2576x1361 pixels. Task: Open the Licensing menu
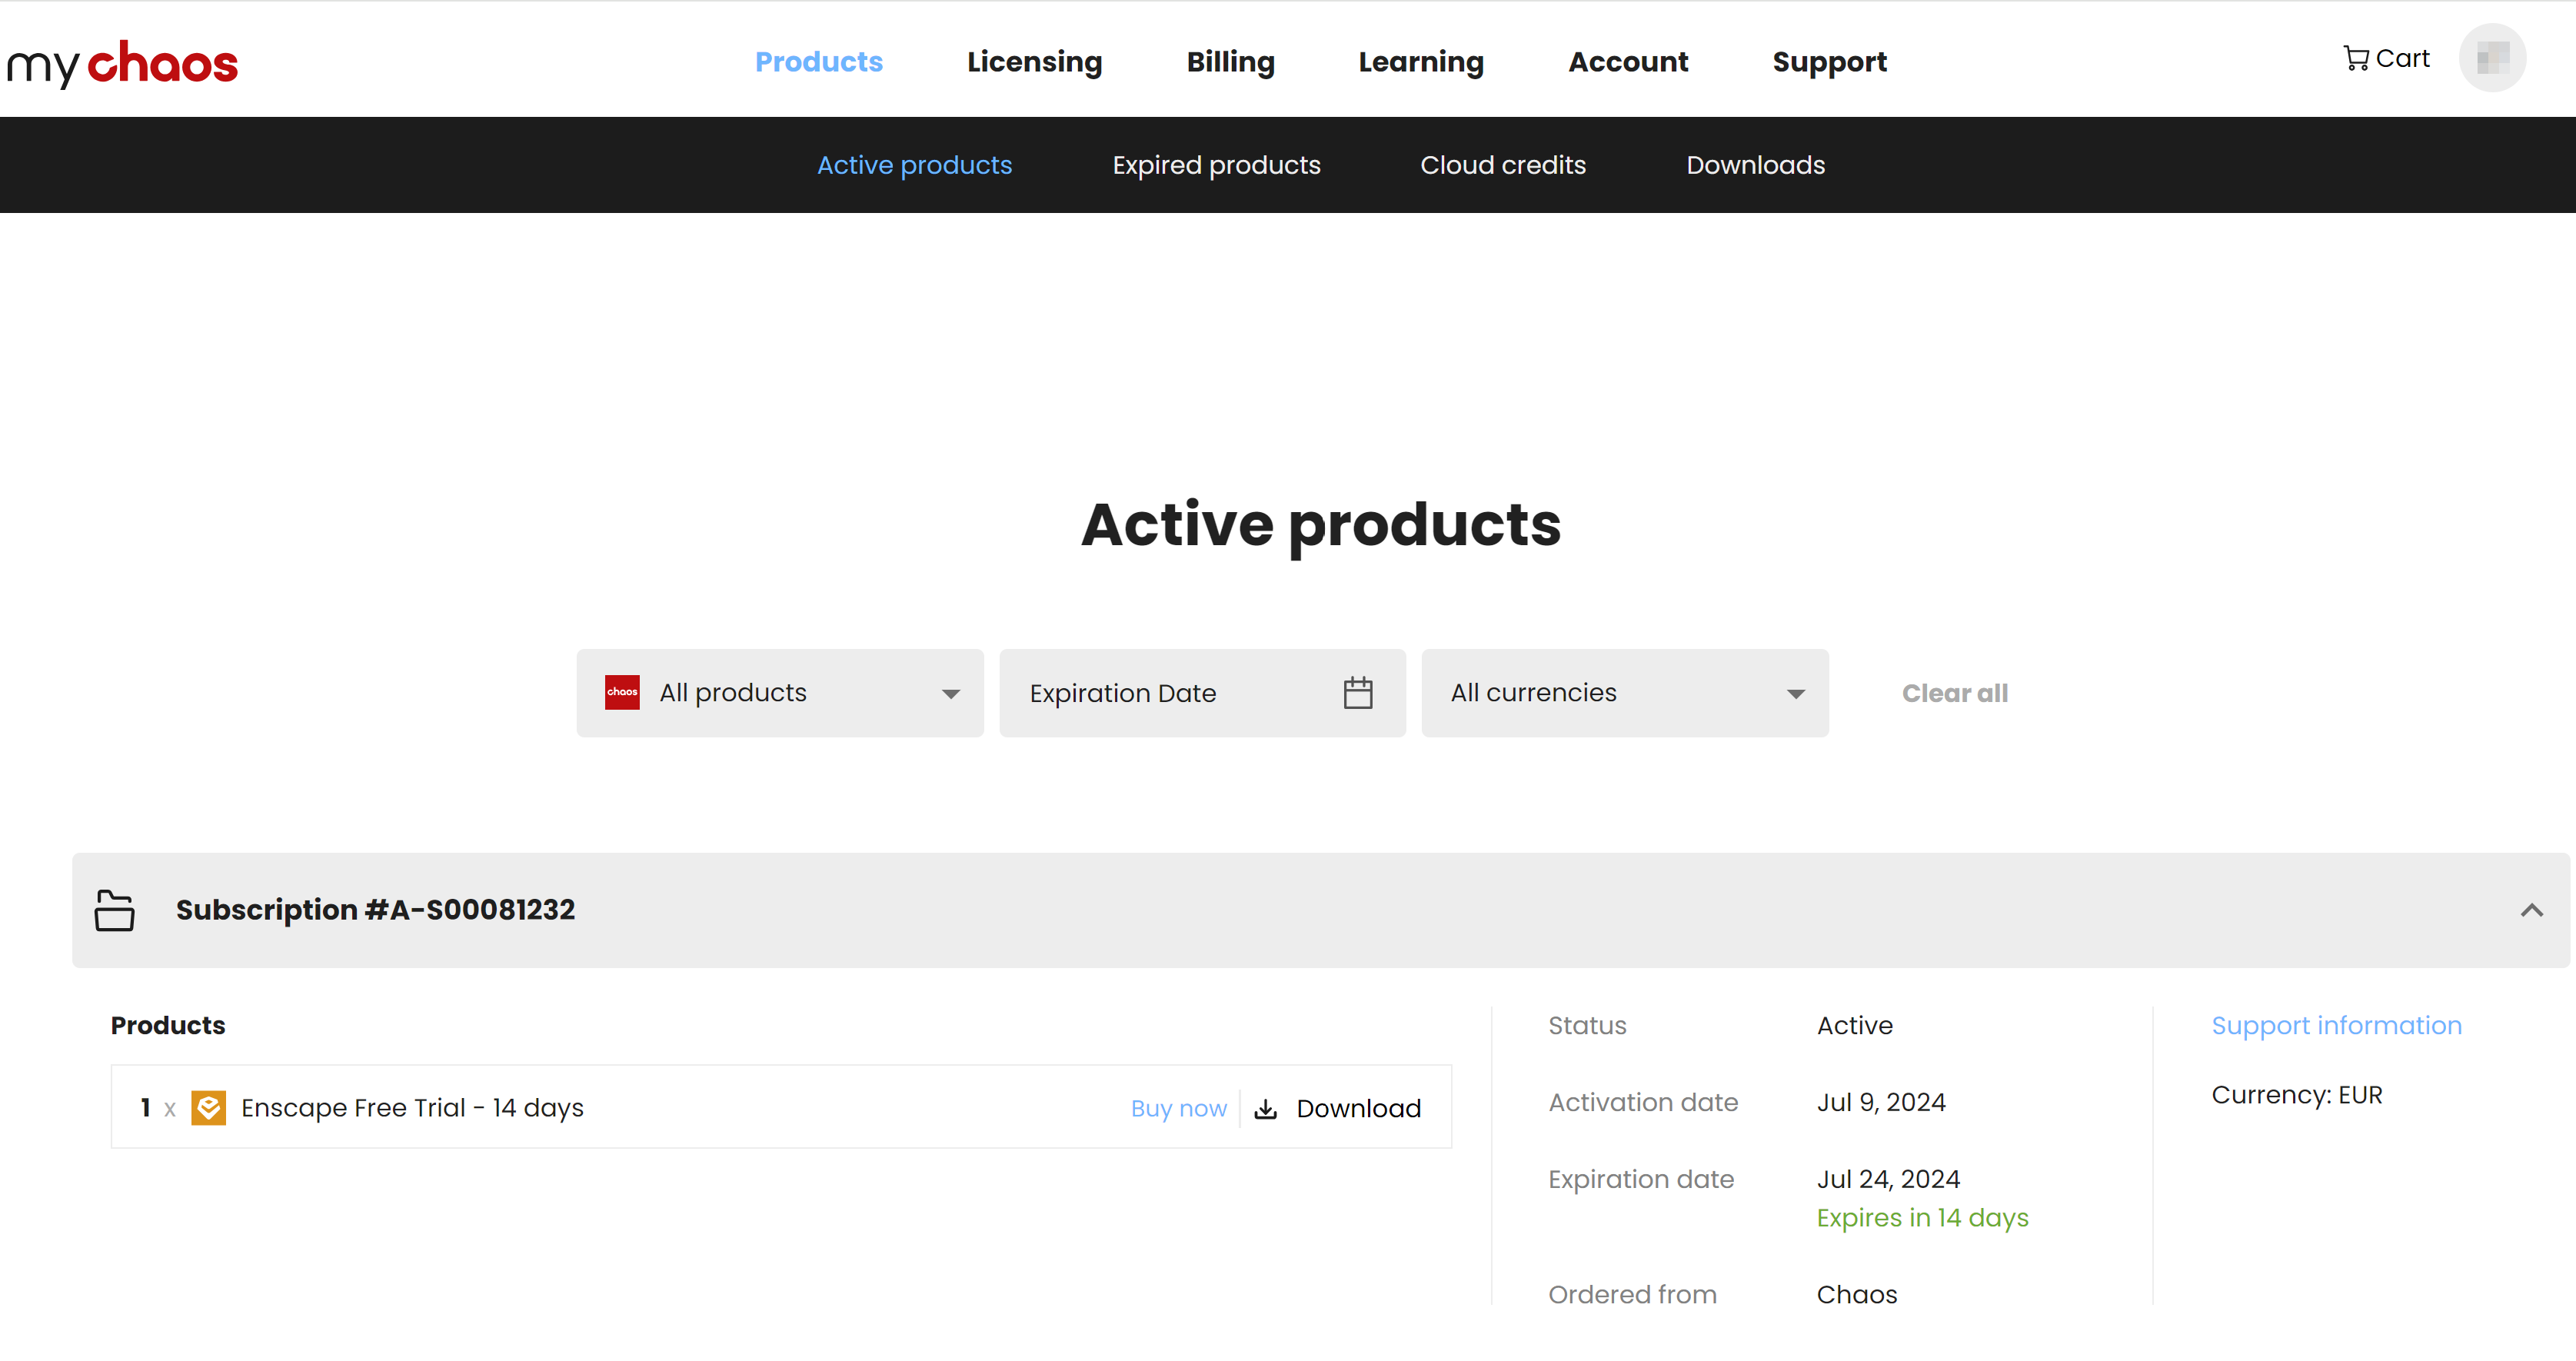point(1034,62)
